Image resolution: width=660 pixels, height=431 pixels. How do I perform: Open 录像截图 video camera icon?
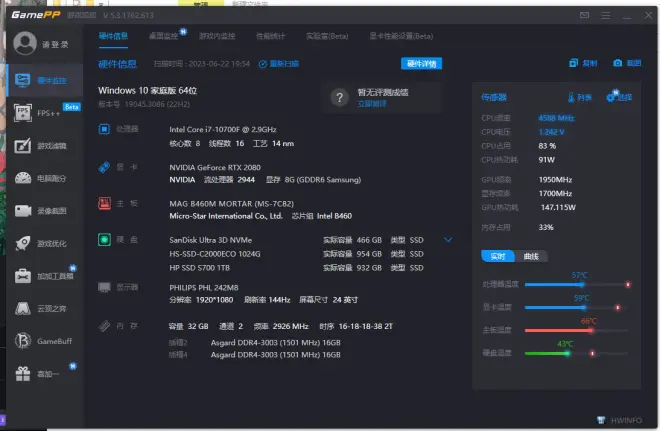pos(23,211)
